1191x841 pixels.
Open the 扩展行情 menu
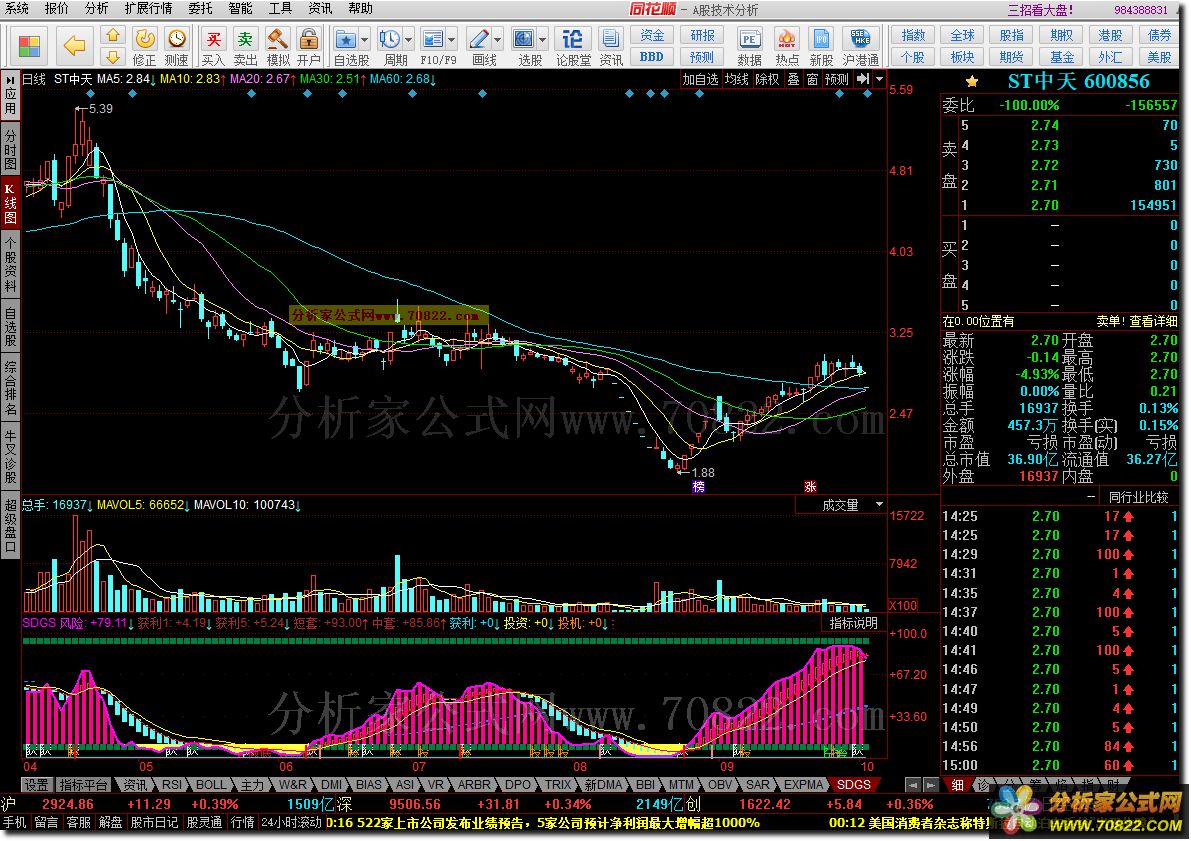click(148, 8)
